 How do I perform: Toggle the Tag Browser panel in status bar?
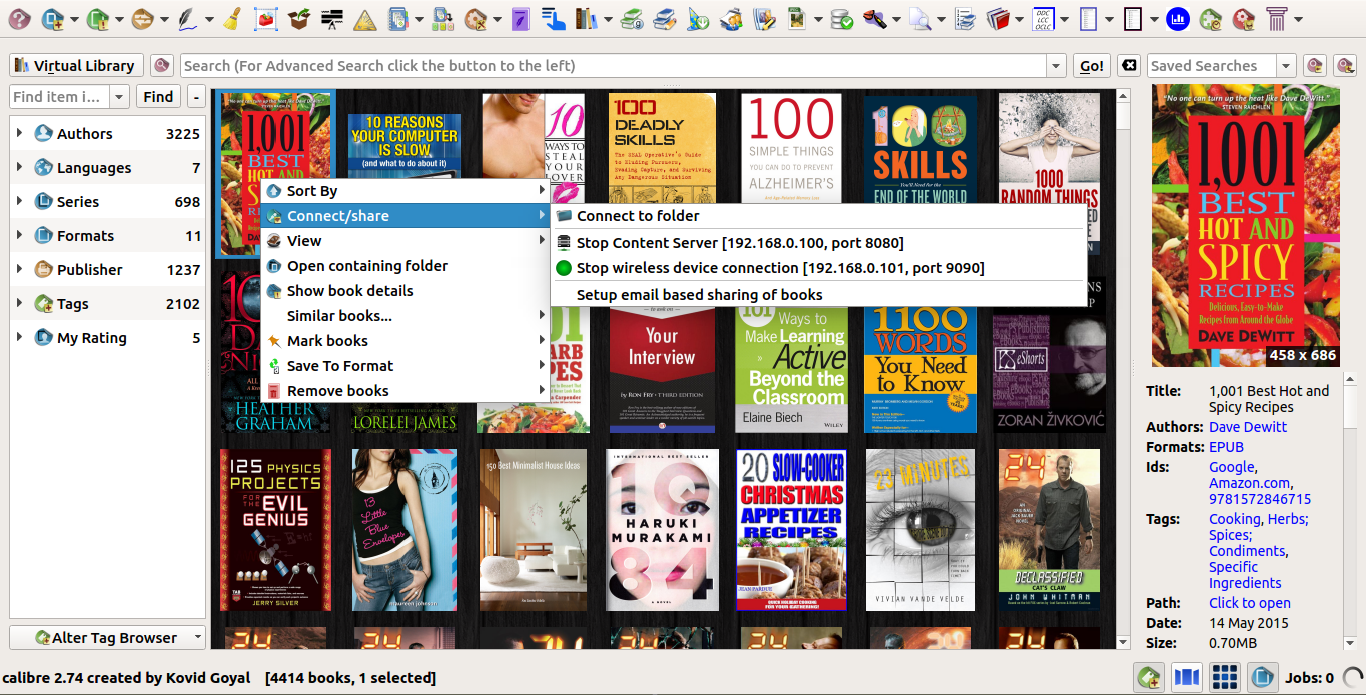pyautogui.click(x=1149, y=677)
